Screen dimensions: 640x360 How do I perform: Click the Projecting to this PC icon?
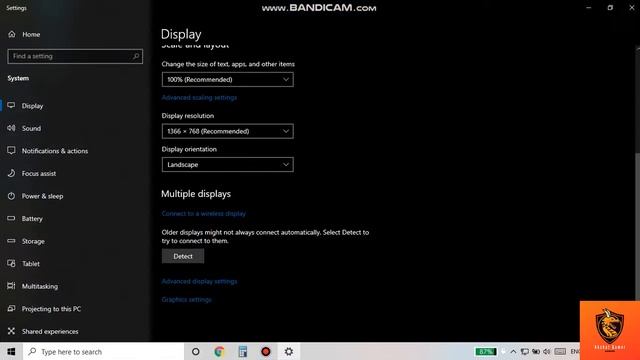tap(11, 309)
